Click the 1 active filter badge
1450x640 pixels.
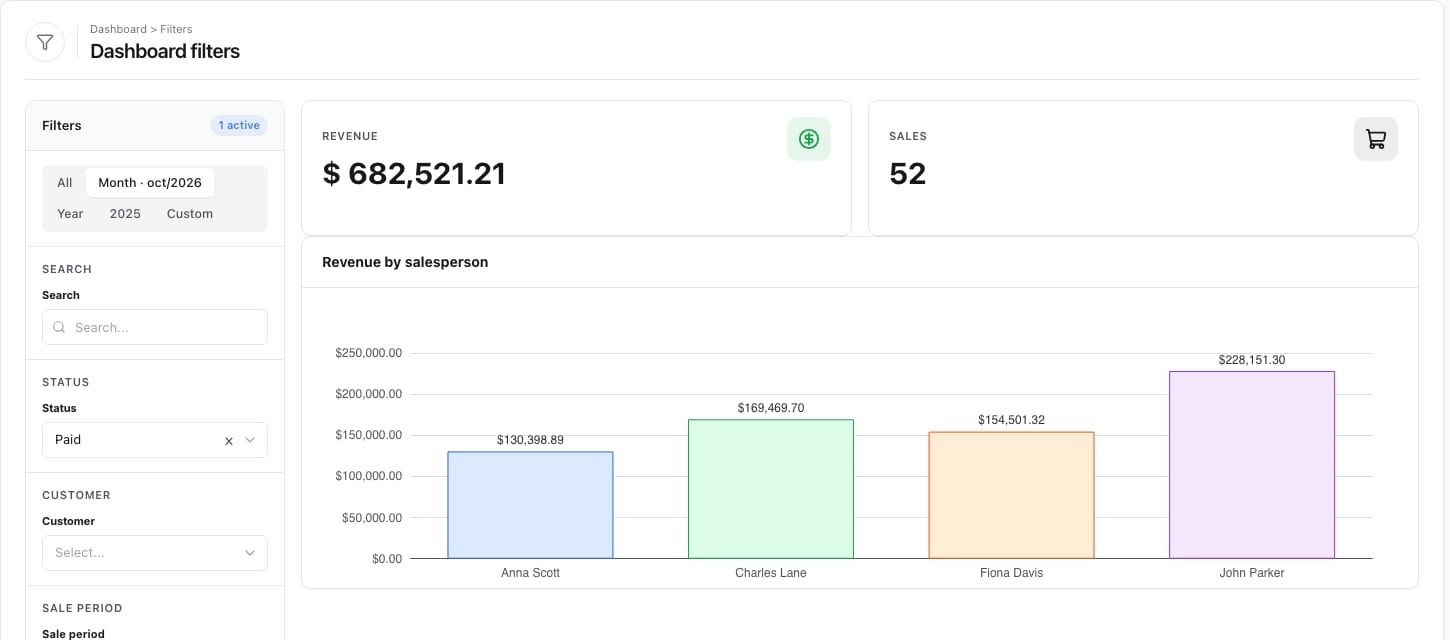(x=239, y=125)
